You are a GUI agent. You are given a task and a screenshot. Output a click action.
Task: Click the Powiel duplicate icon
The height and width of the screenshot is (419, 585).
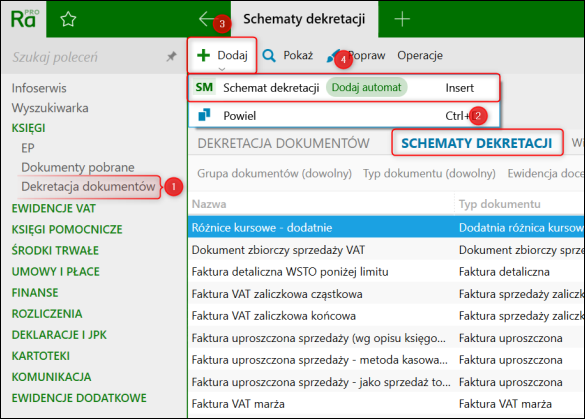(204, 115)
